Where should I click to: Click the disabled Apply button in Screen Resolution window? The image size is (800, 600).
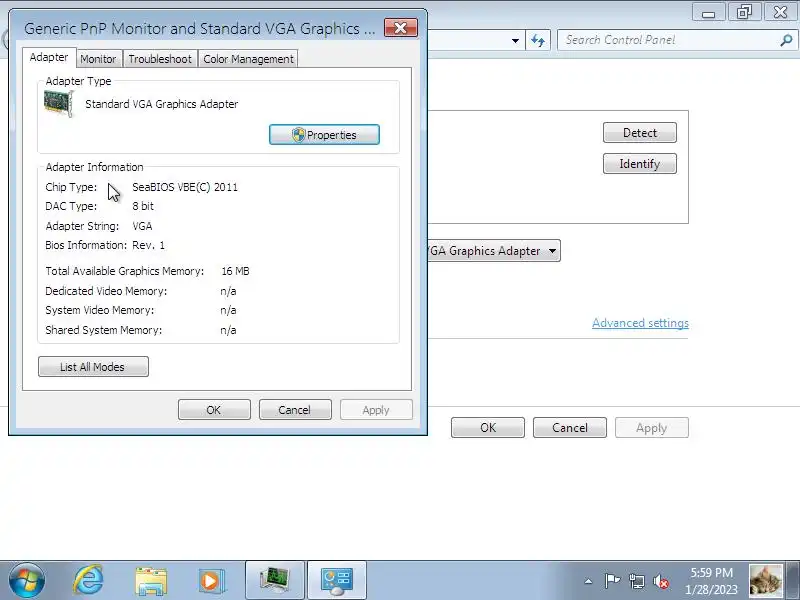pos(652,428)
